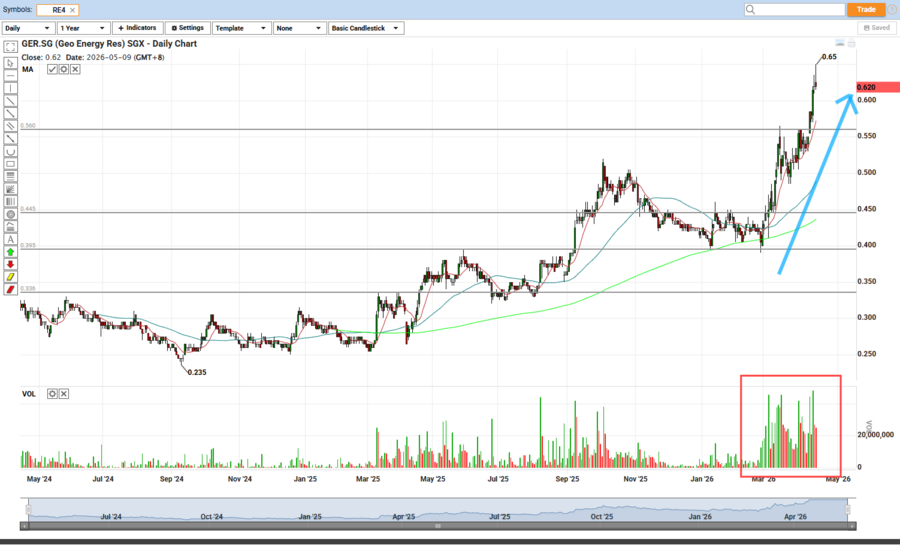Select the vertical line drawing tool
The image size is (900, 545).
10,88
